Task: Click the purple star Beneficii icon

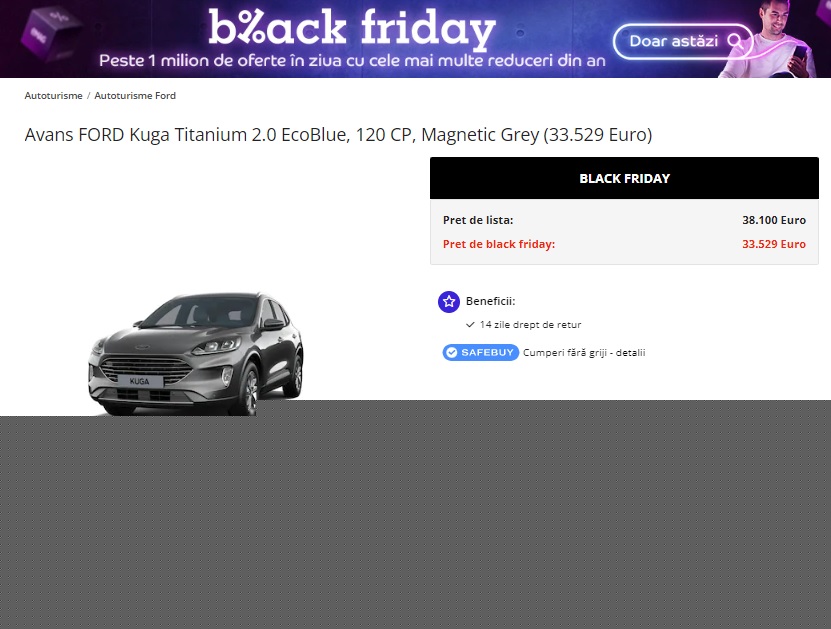Action: coord(449,302)
